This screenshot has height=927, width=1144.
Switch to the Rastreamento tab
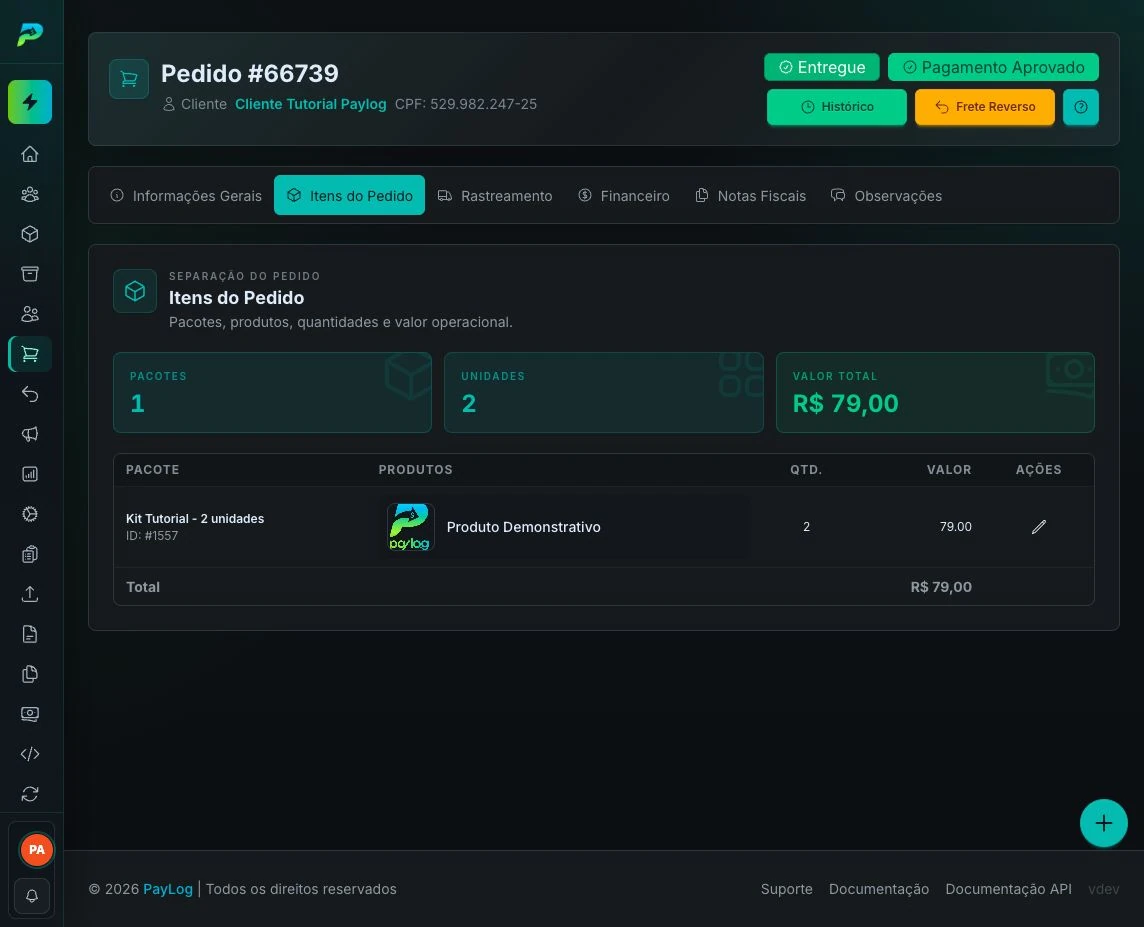495,195
